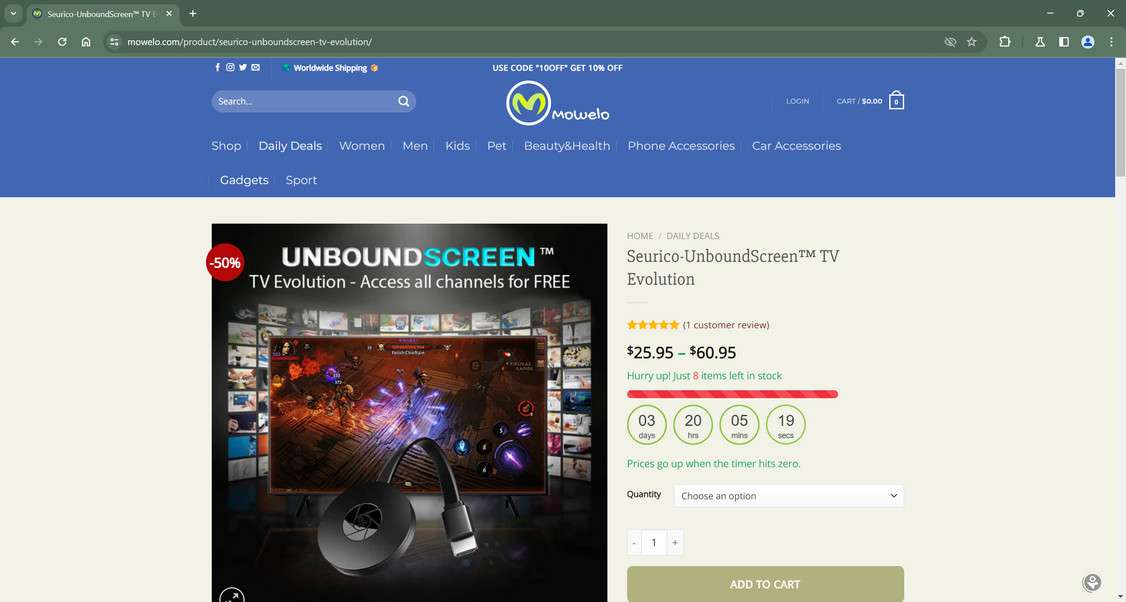1126x602 pixels.
Task: Switch to the Seurico-UnboundScreen browser tab
Action: click(95, 14)
